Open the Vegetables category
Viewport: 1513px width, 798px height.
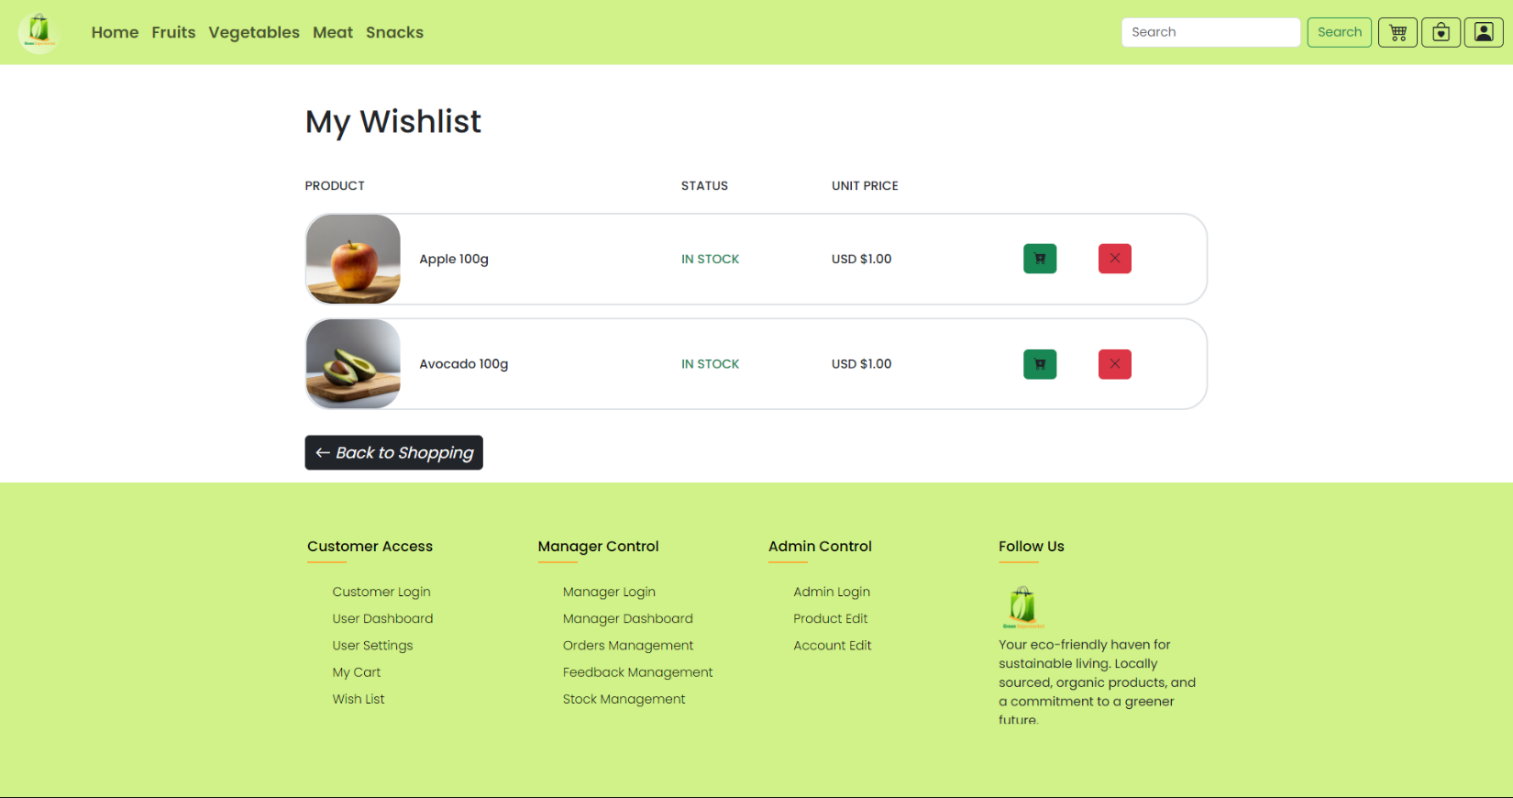[254, 32]
